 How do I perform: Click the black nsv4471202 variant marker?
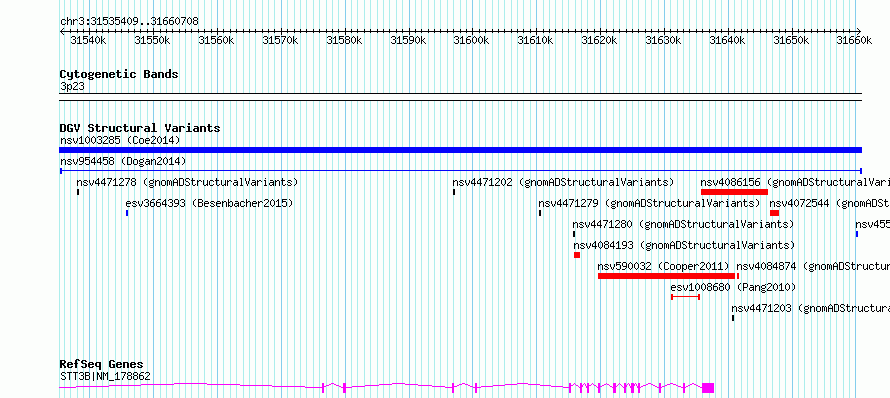454,192
